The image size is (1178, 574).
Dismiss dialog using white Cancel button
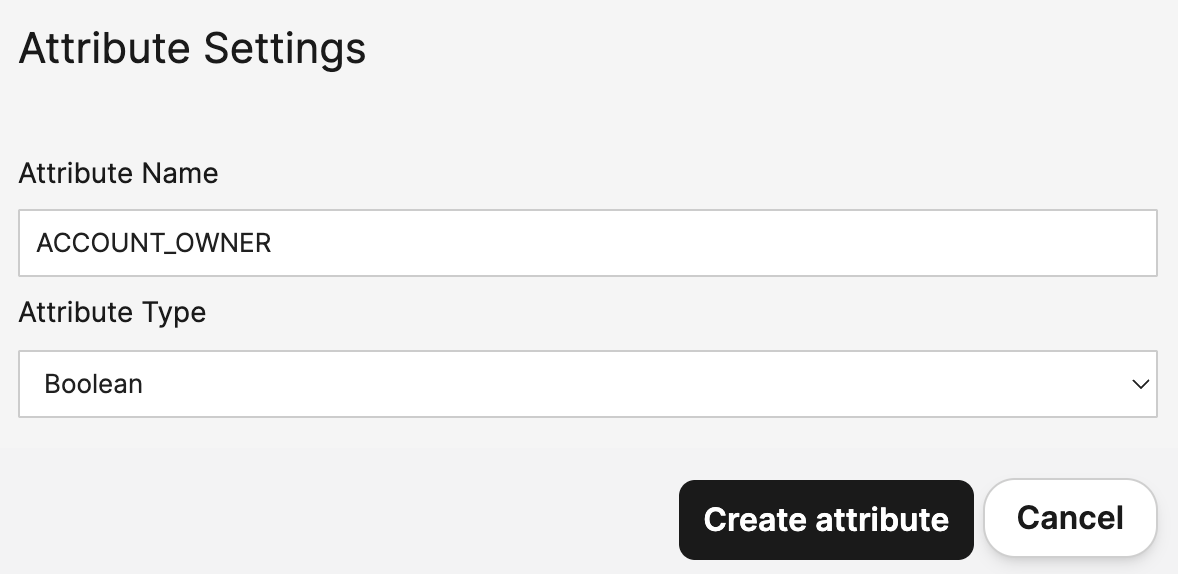[x=1070, y=518]
